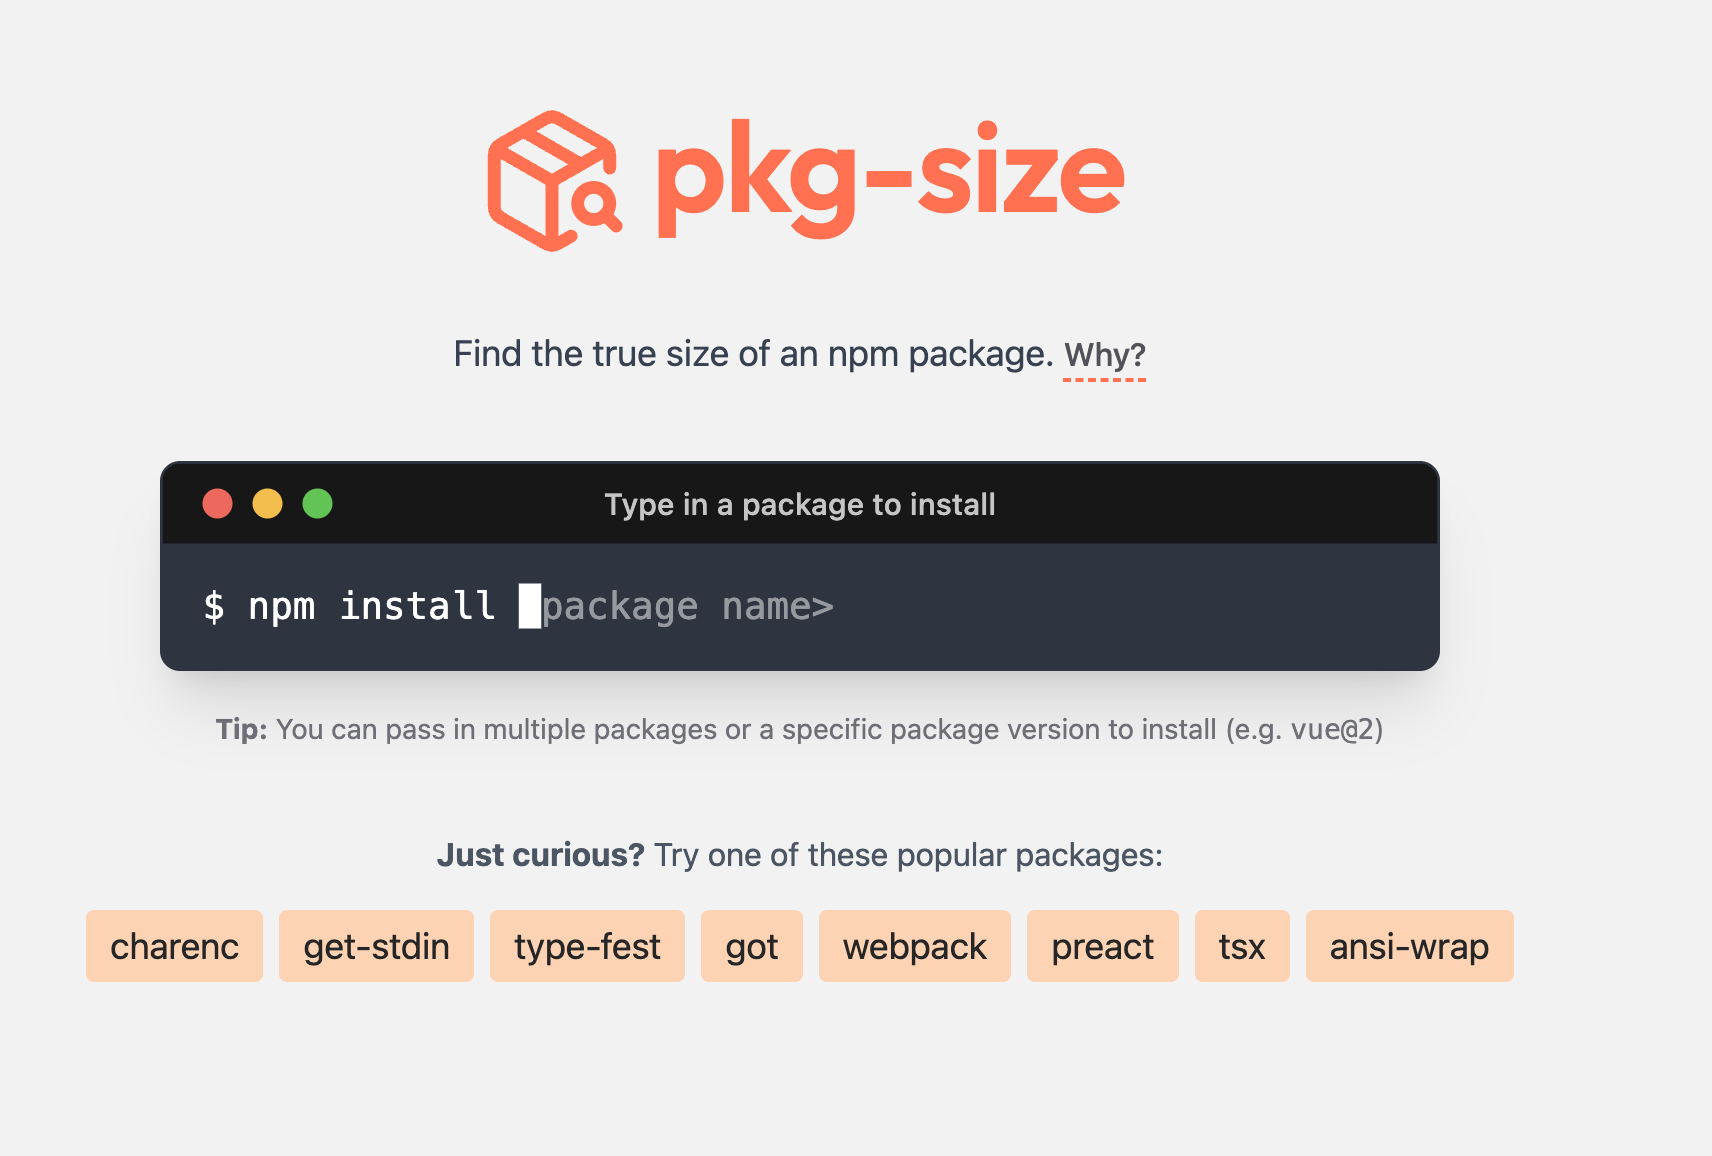Click the green terminal window dot
Screen dimensions: 1712x1156
318,504
